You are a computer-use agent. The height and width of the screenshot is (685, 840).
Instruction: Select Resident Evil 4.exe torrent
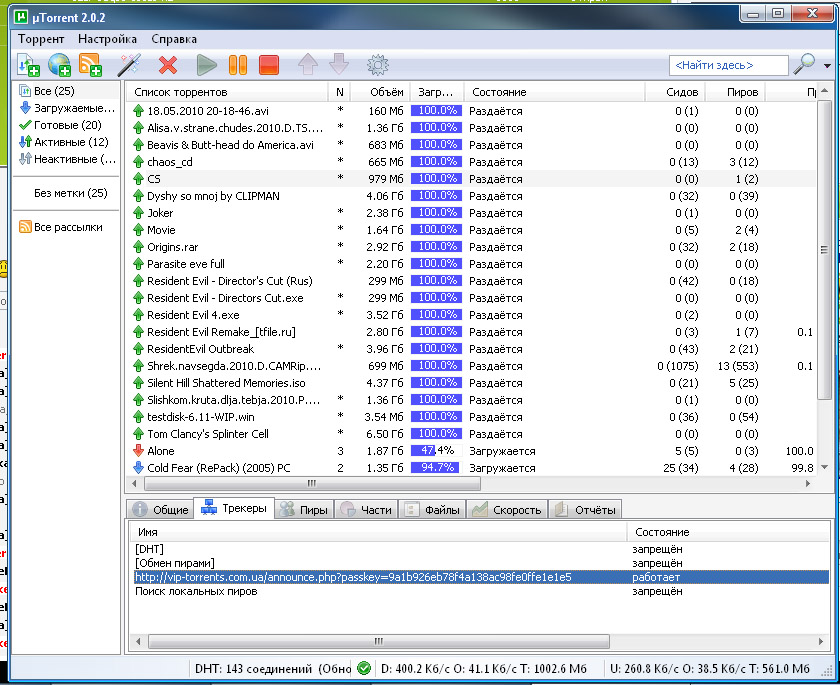point(471,315)
